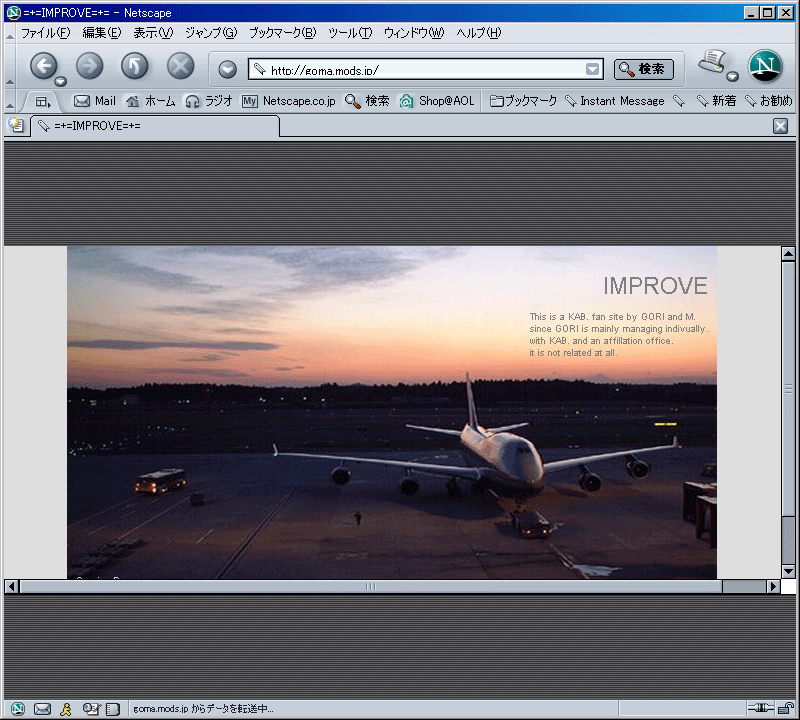This screenshot has width=800, height=720.
Task: Go back with the Back arrow button
Action: tap(44, 66)
